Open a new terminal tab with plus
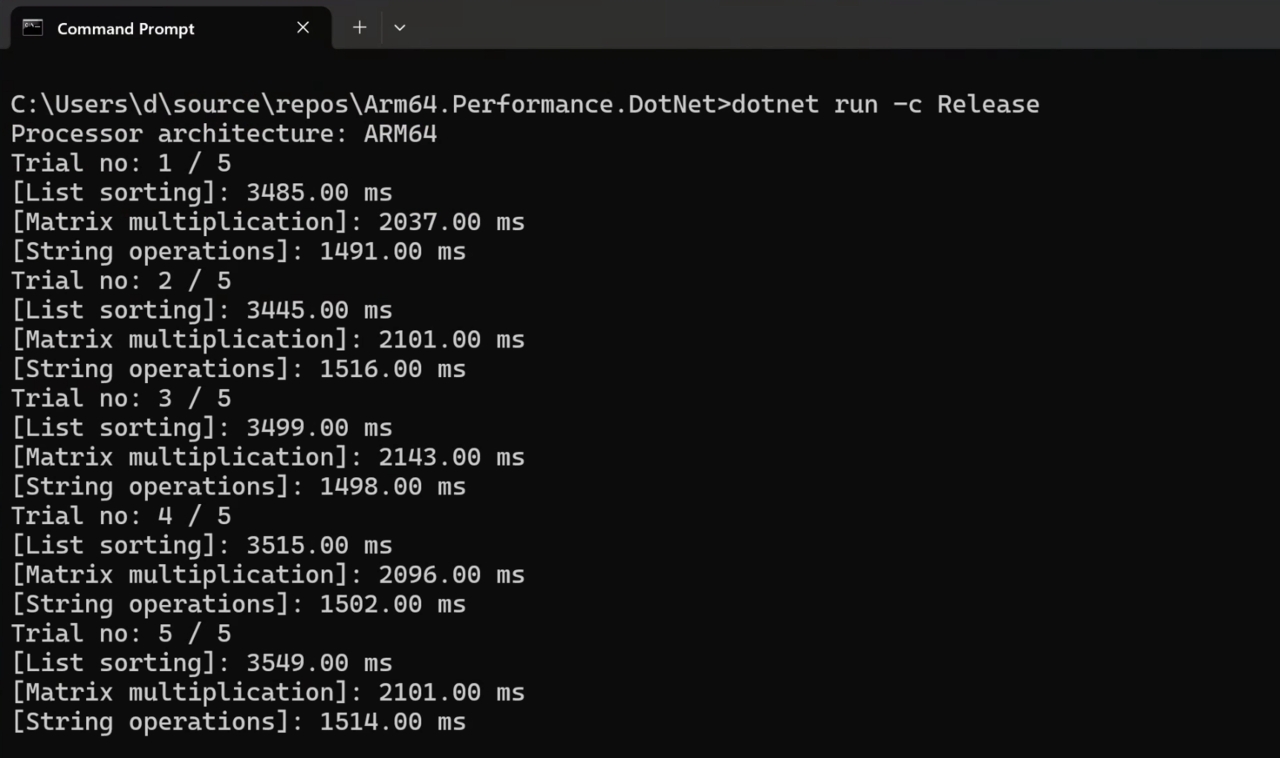The image size is (1280, 758). point(359,28)
